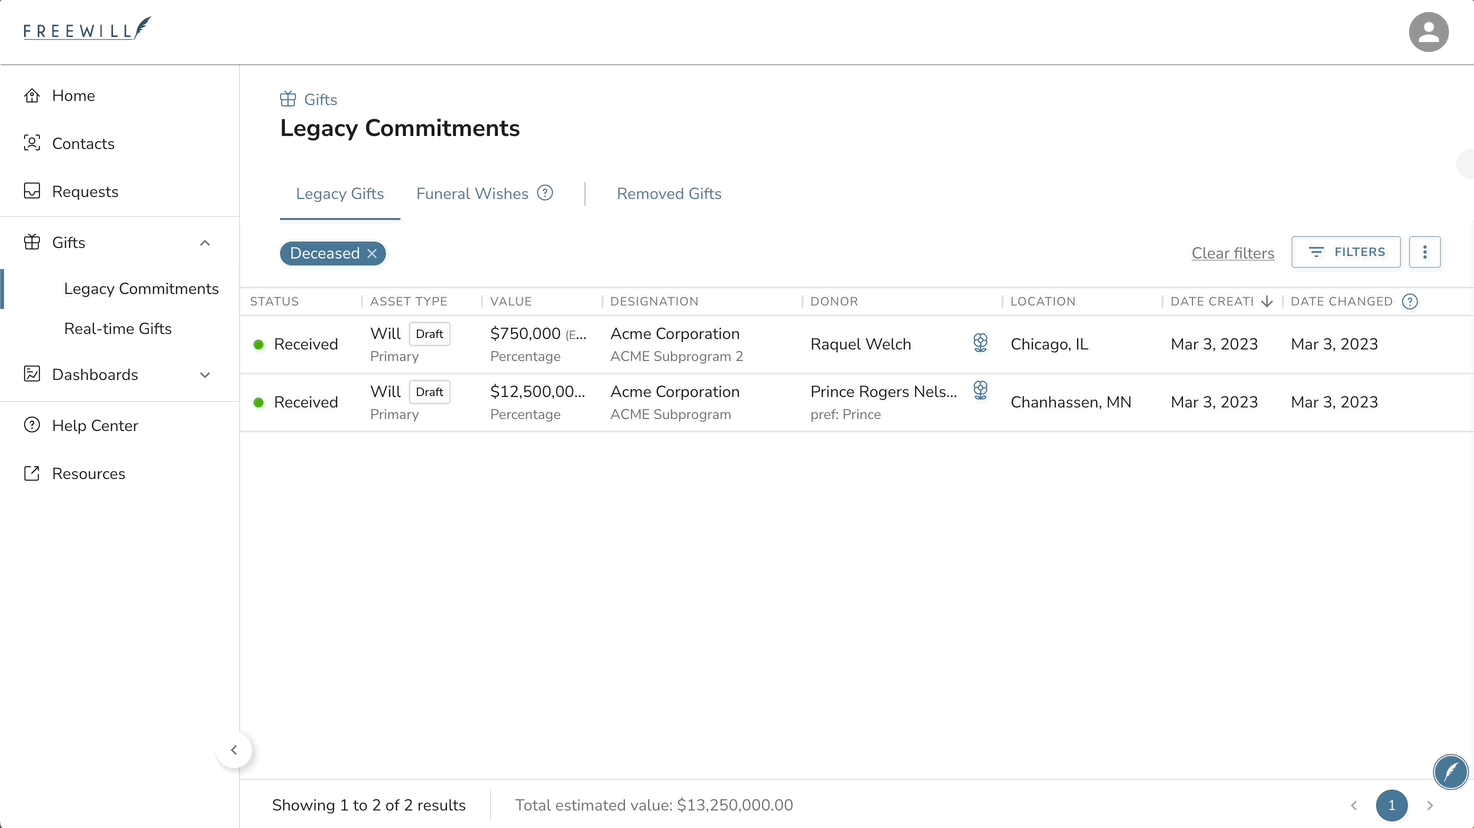Go to the previous results page

1354,805
